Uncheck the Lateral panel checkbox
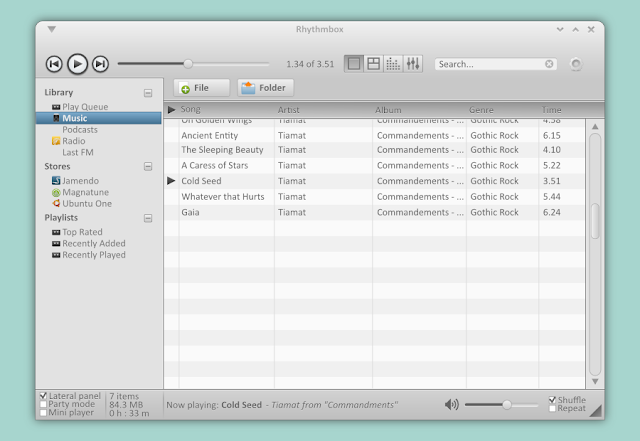 tap(43, 396)
